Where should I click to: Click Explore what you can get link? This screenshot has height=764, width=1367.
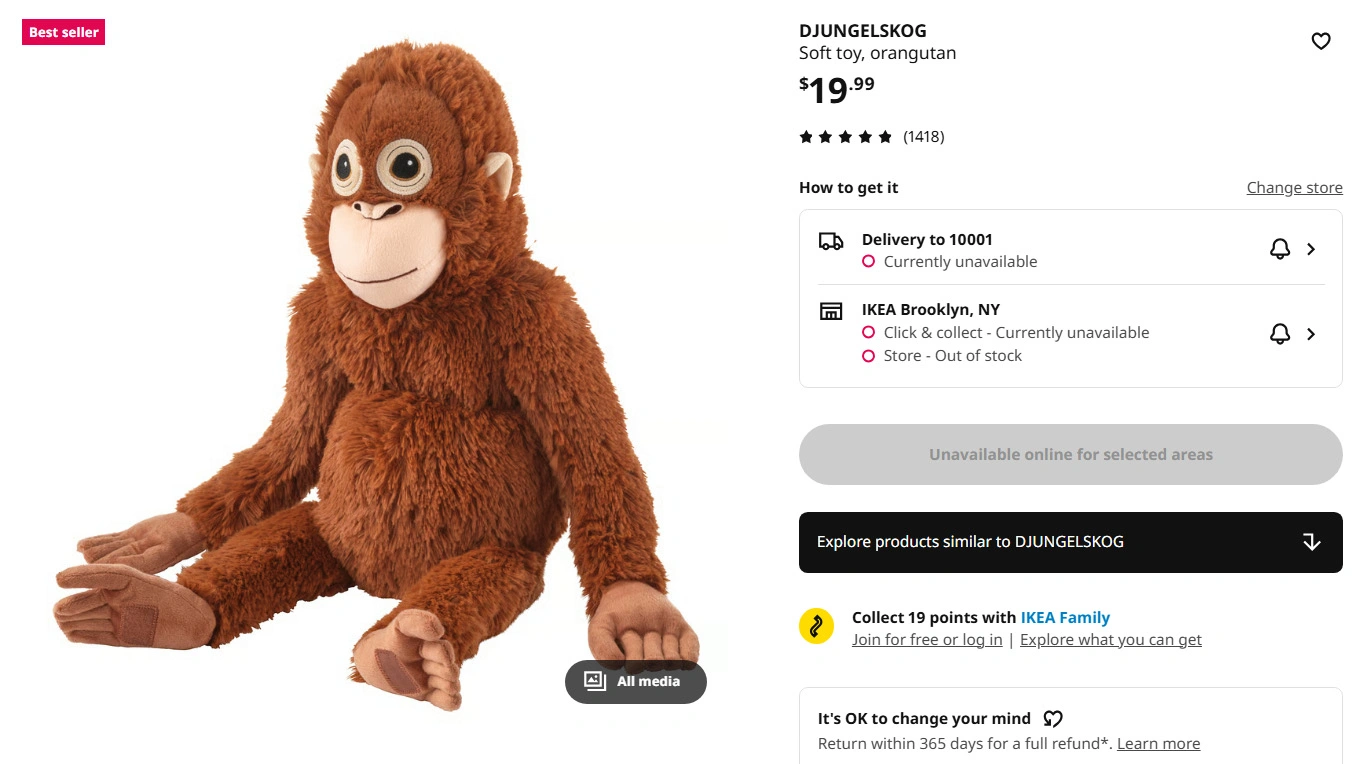(1110, 640)
